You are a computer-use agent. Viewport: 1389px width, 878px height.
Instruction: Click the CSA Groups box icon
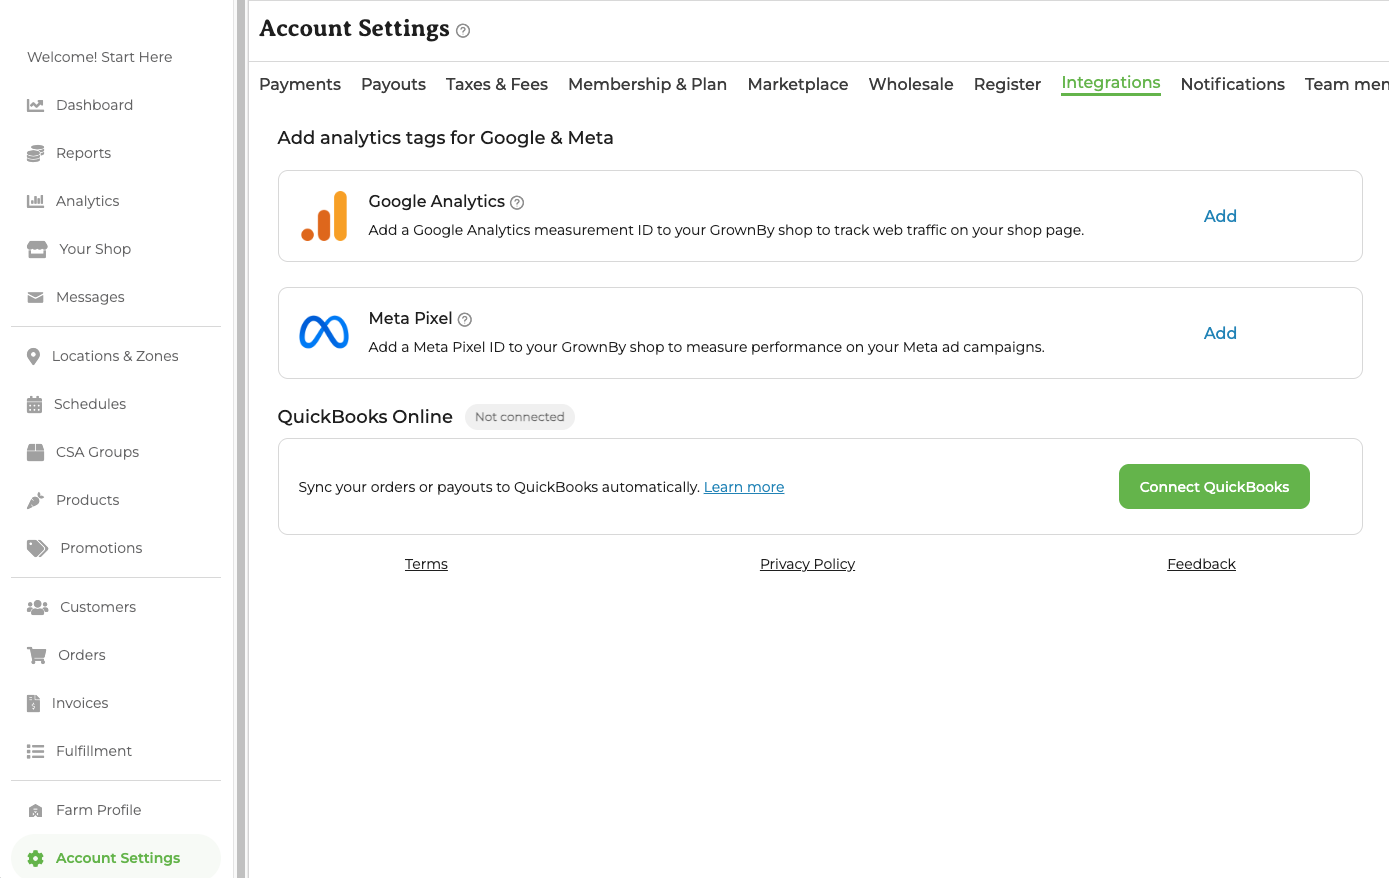click(x=35, y=452)
